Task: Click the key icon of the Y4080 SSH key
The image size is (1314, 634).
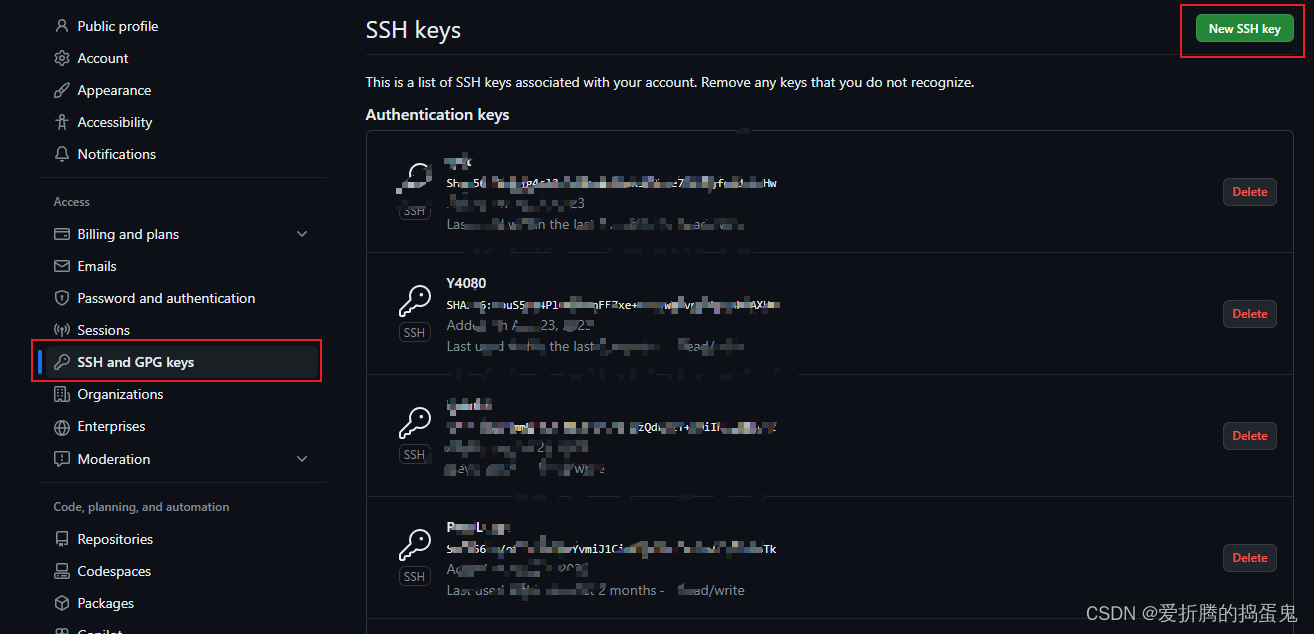Action: click(x=415, y=301)
